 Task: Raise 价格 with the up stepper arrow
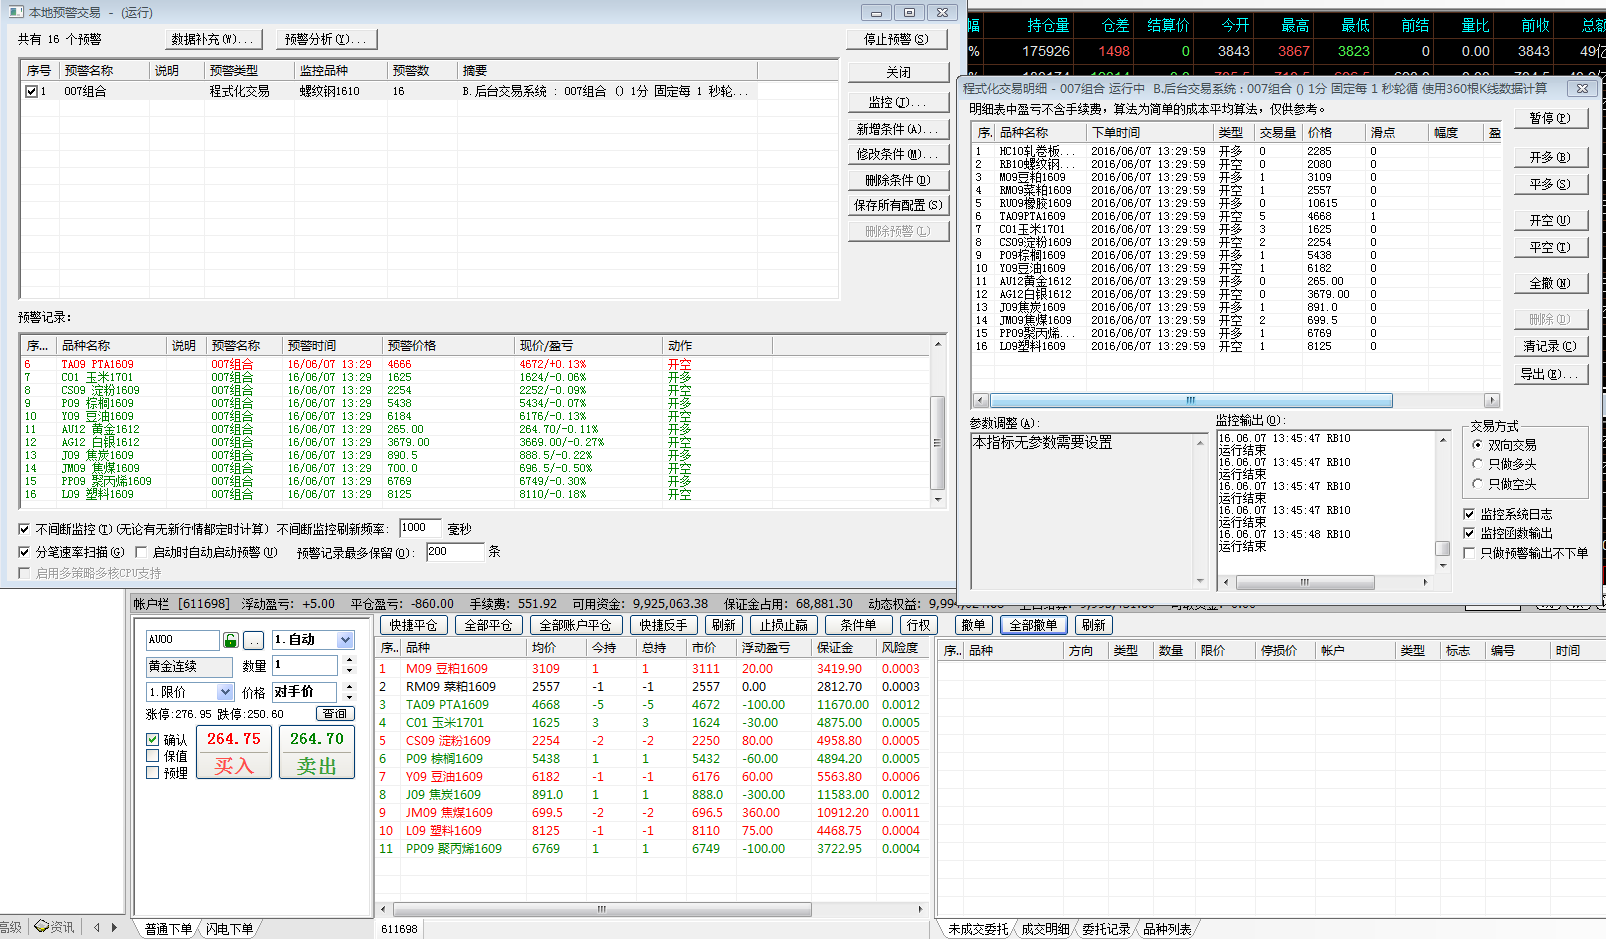click(349, 687)
